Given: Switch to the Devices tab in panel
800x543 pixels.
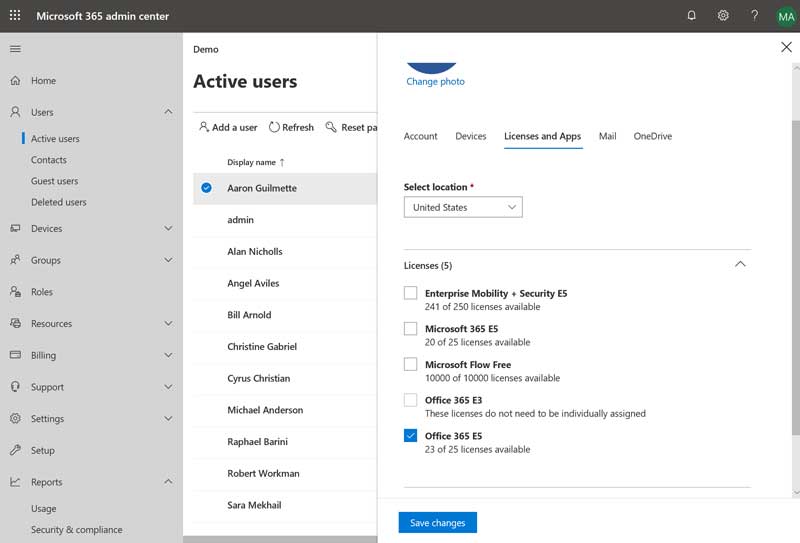Looking at the screenshot, I should click(470, 136).
